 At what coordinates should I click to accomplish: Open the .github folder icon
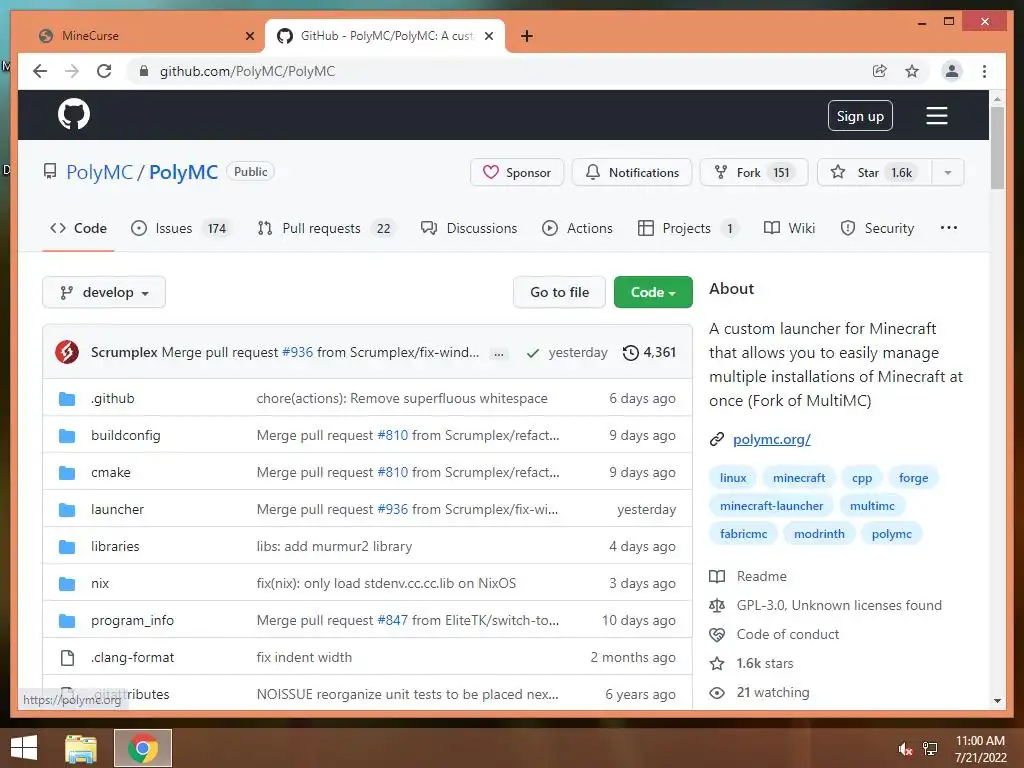point(67,398)
